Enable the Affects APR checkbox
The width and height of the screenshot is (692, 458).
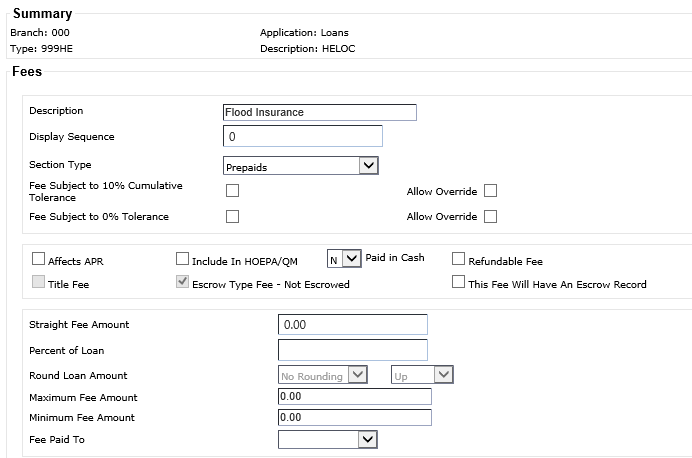click(x=38, y=259)
